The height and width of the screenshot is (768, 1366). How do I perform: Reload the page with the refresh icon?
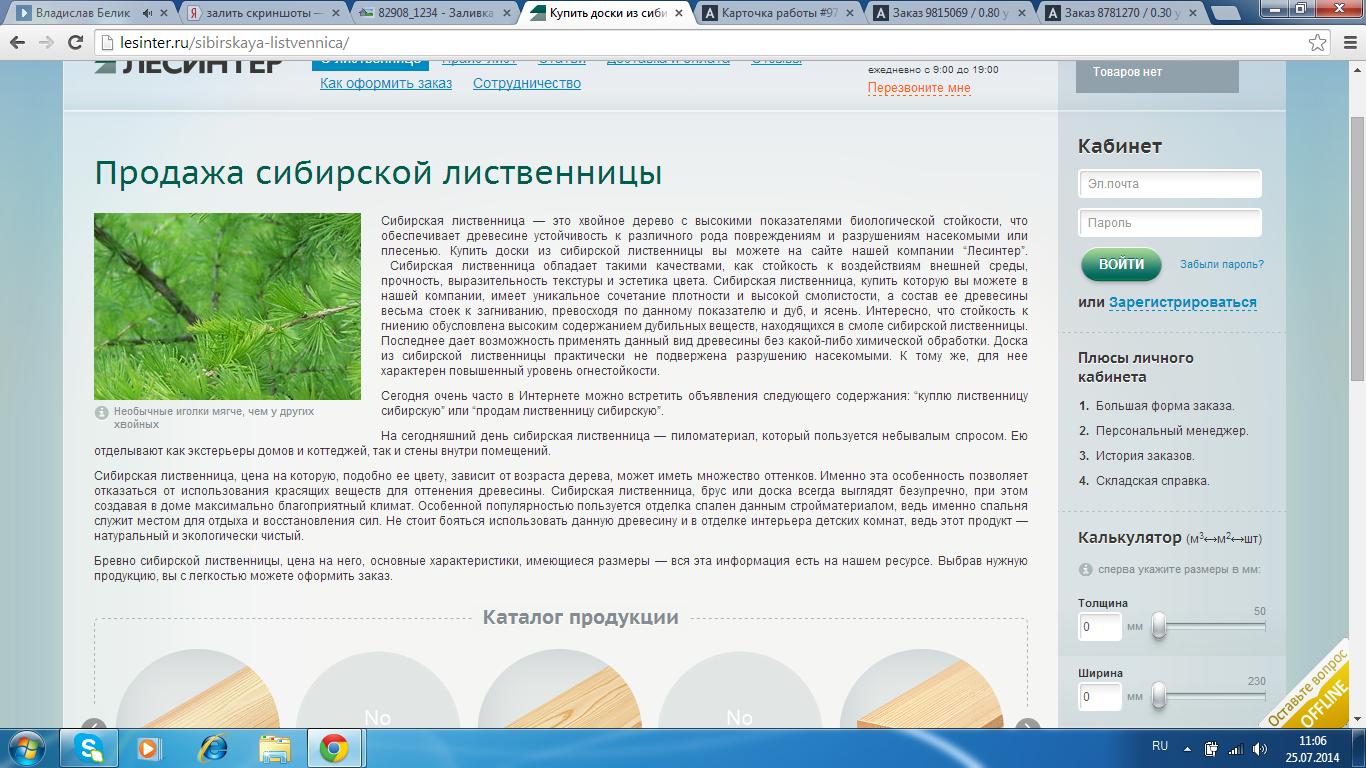(75, 43)
